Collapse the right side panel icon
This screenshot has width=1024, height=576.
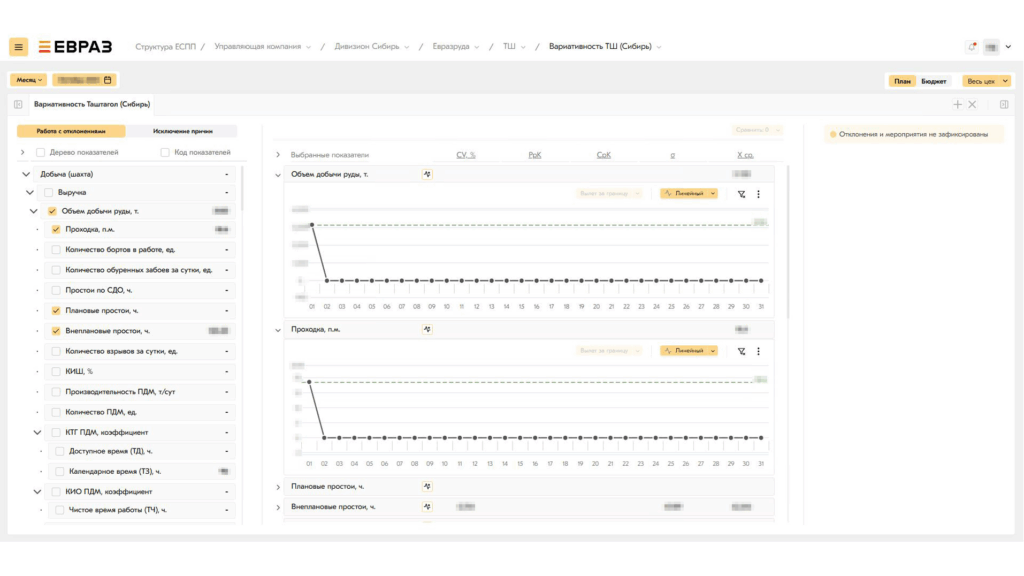1004,104
